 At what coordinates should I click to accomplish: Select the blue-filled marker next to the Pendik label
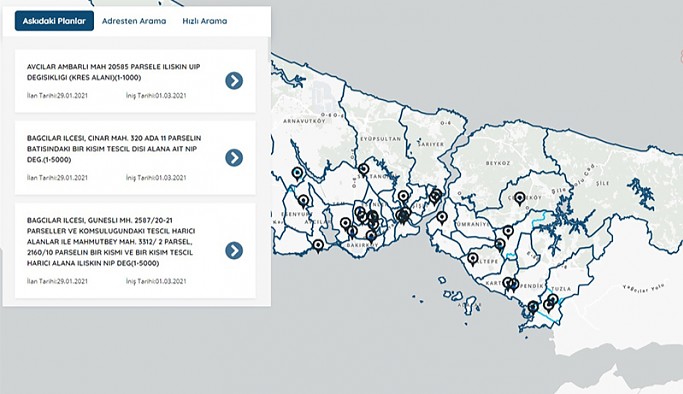(514, 285)
